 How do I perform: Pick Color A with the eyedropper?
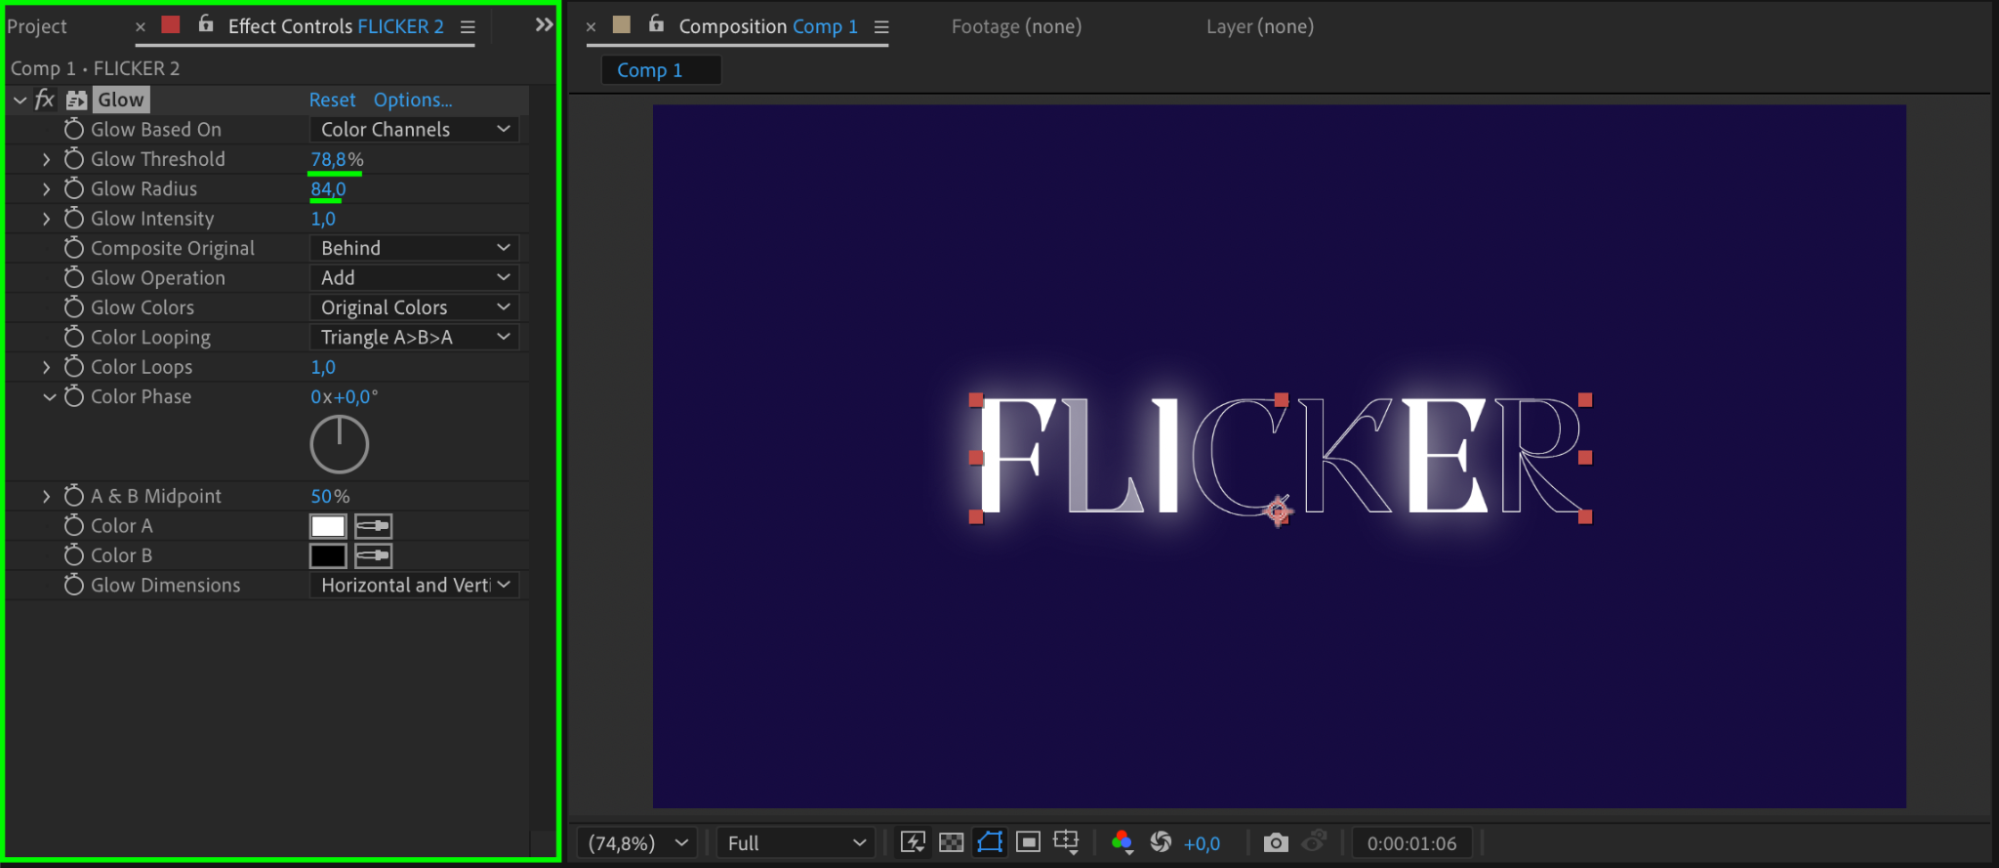pos(373,526)
